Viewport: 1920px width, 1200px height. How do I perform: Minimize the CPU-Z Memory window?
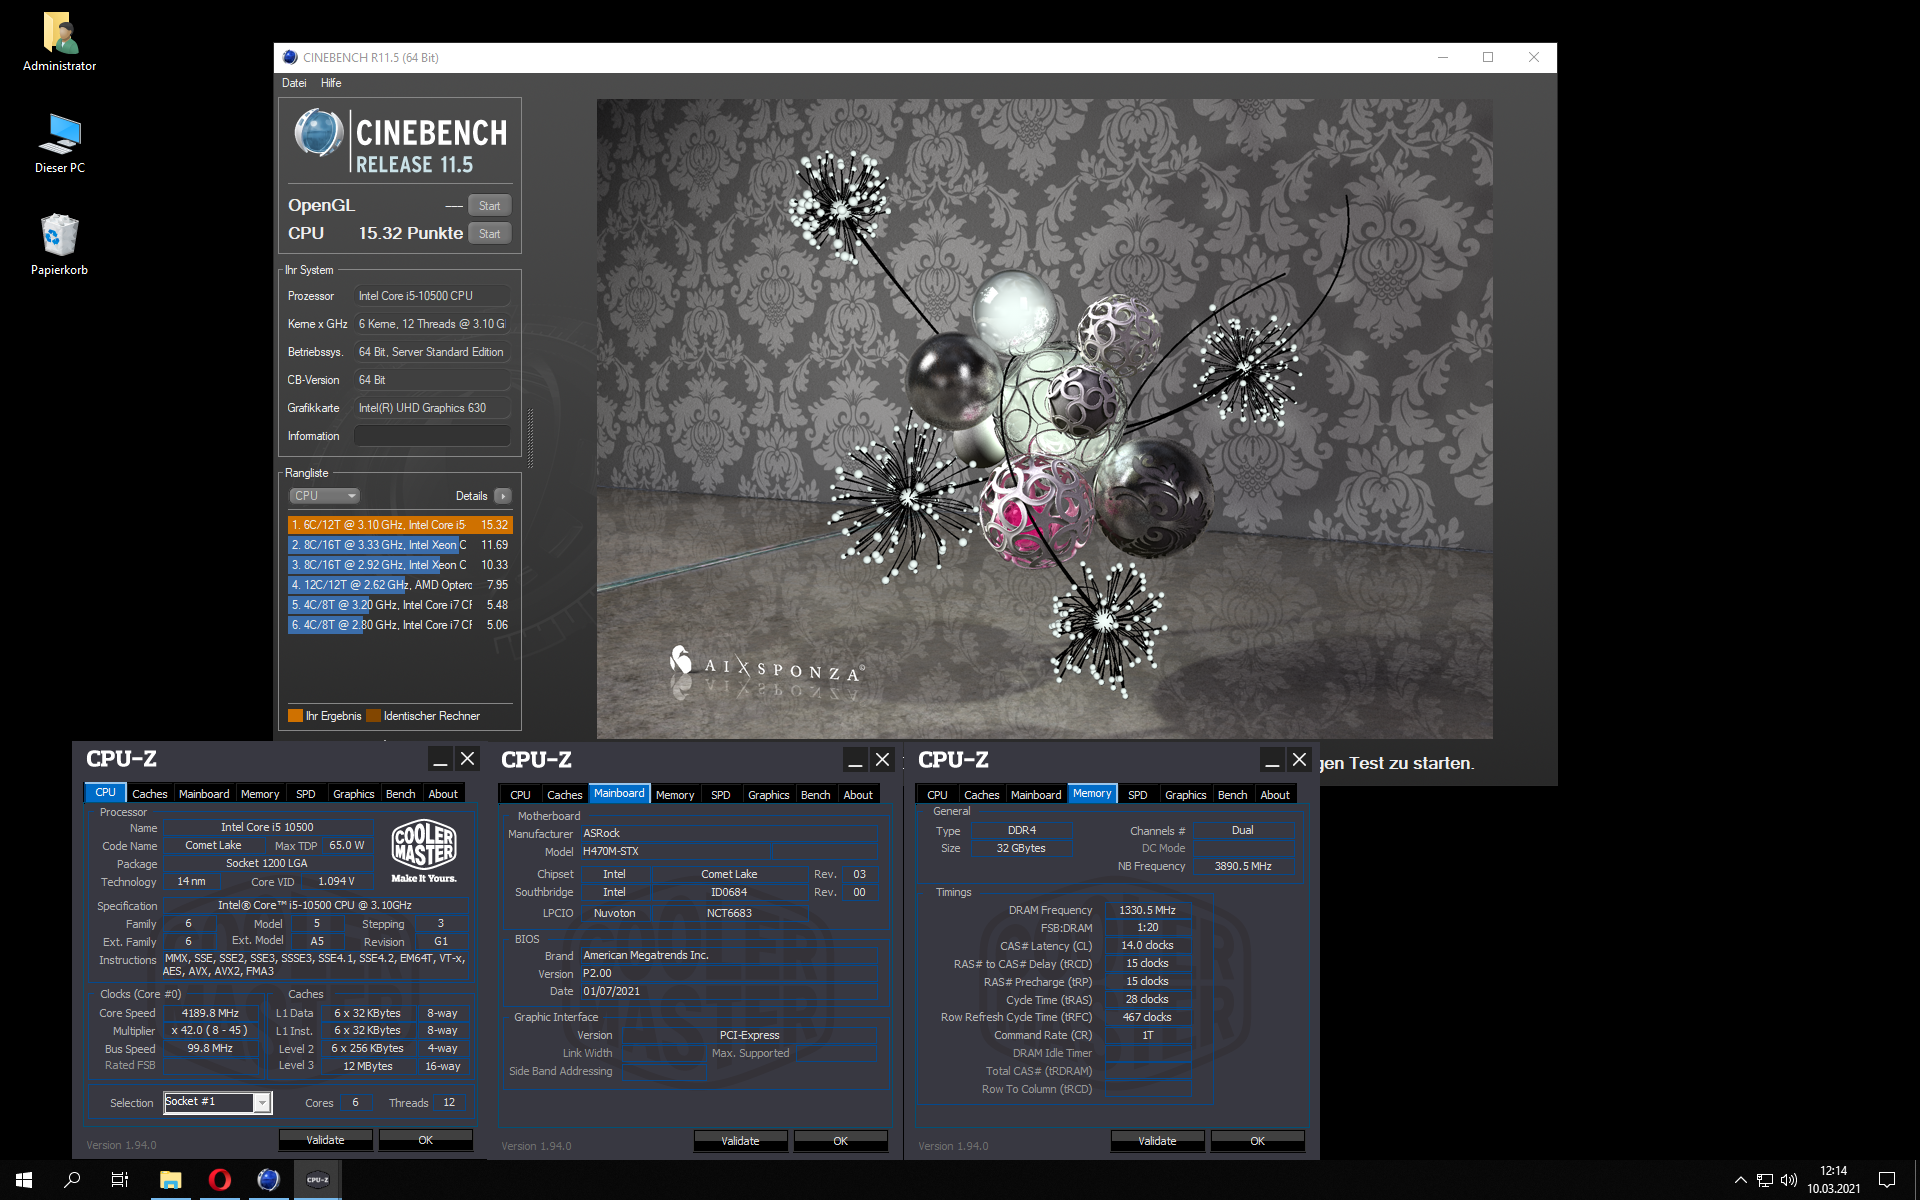pyautogui.click(x=1271, y=760)
